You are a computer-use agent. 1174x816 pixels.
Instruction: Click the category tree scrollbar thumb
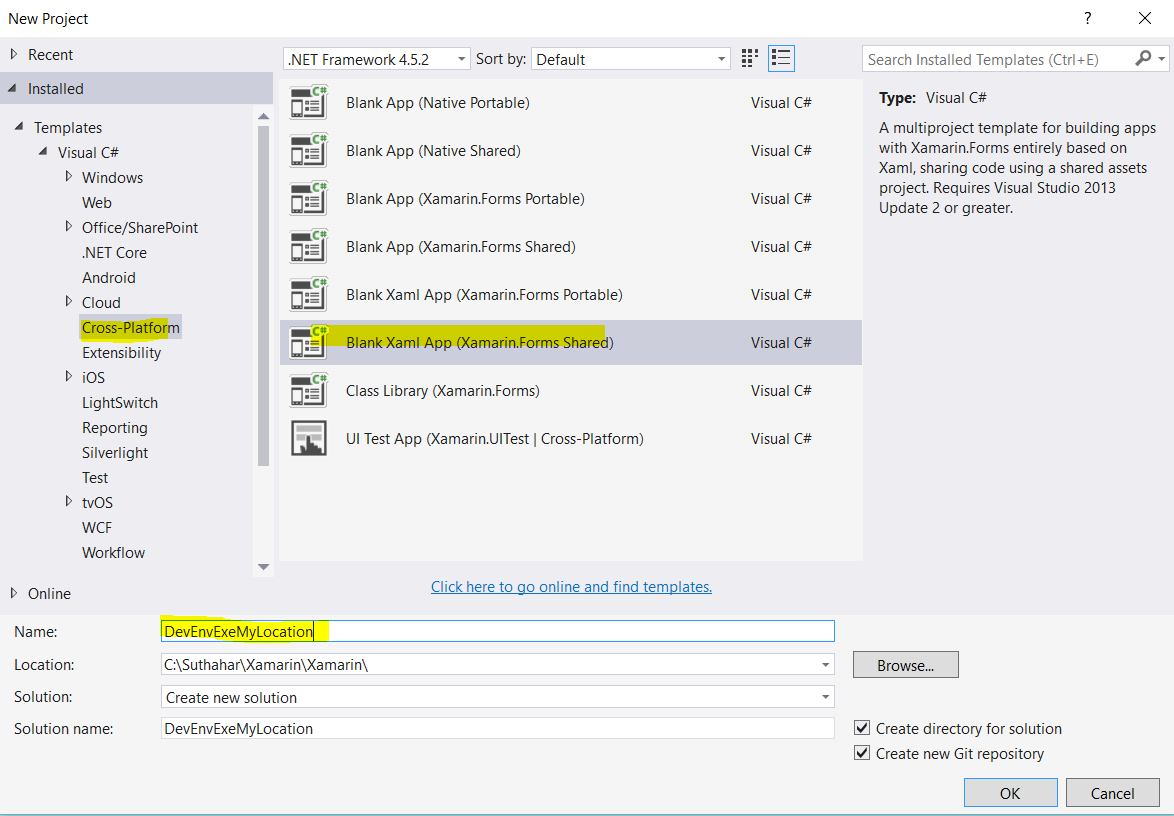click(263, 296)
